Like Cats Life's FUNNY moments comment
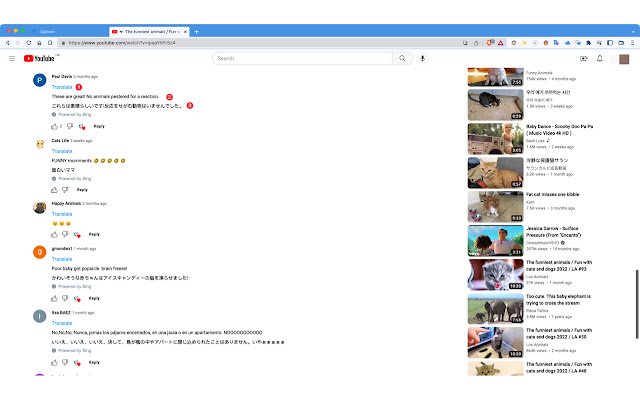Viewport: 640px width, 400px height. tap(54, 190)
